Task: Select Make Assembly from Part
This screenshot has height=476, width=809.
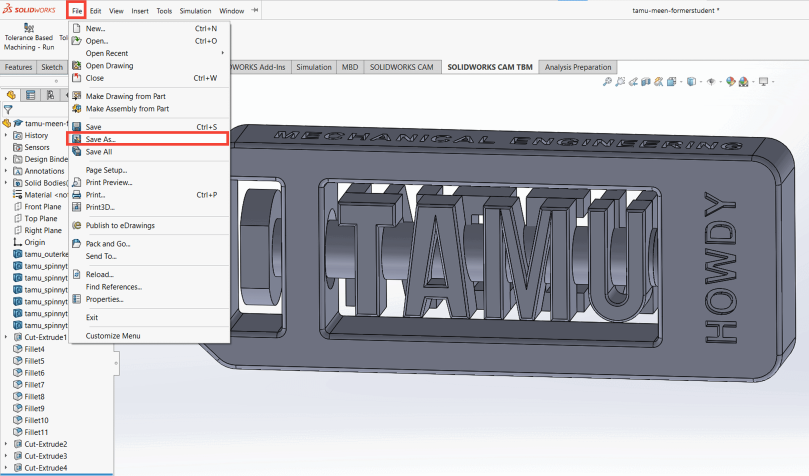Action: [150, 108]
